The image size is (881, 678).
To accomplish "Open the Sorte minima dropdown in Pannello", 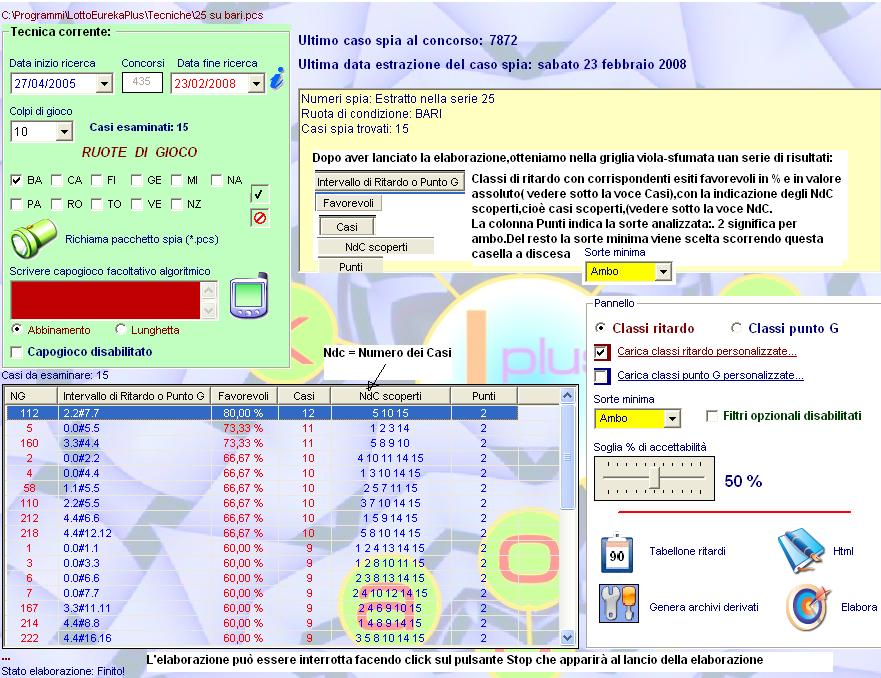I will [x=672, y=418].
